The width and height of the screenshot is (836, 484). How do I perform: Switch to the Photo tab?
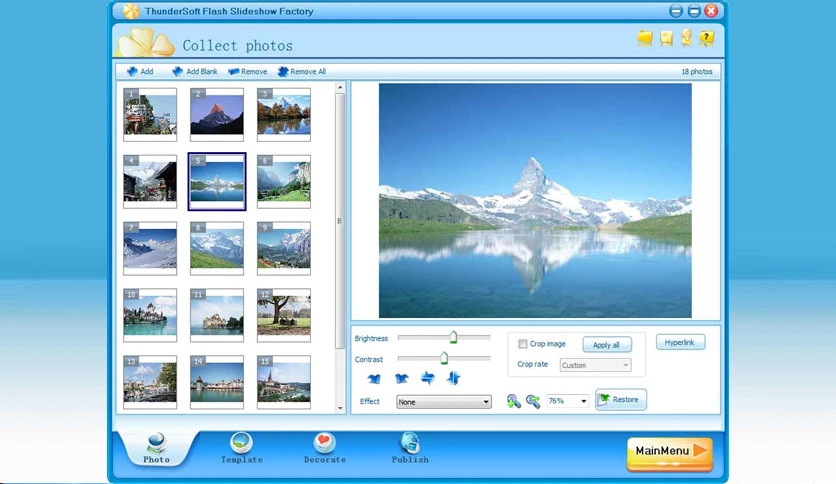156,448
